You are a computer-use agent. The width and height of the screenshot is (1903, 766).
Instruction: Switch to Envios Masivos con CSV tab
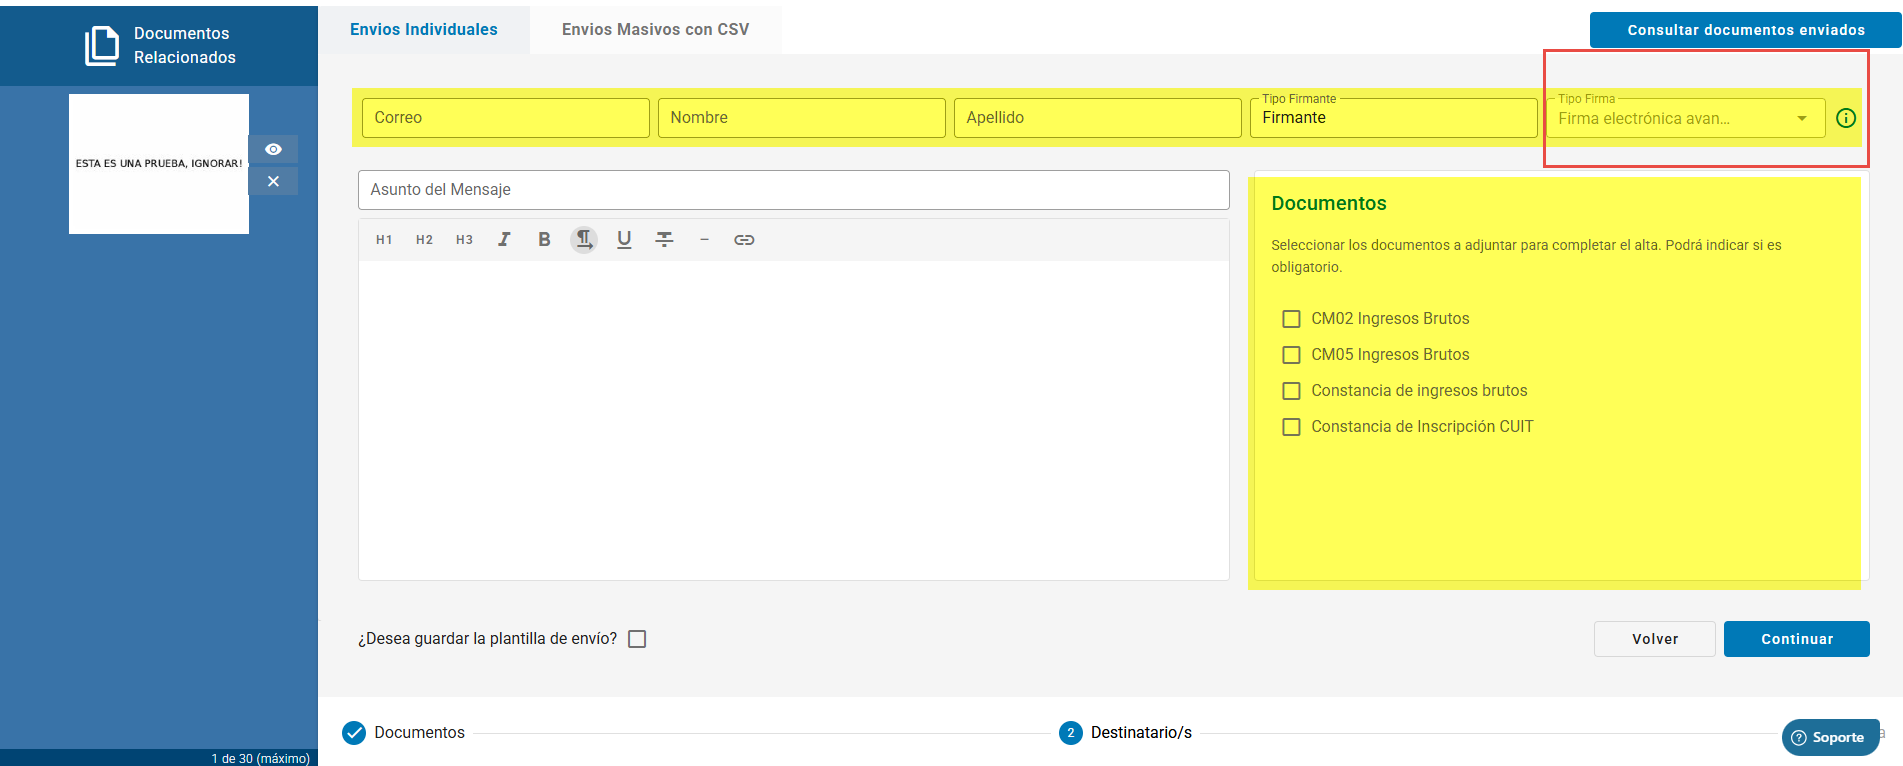(x=655, y=30)
